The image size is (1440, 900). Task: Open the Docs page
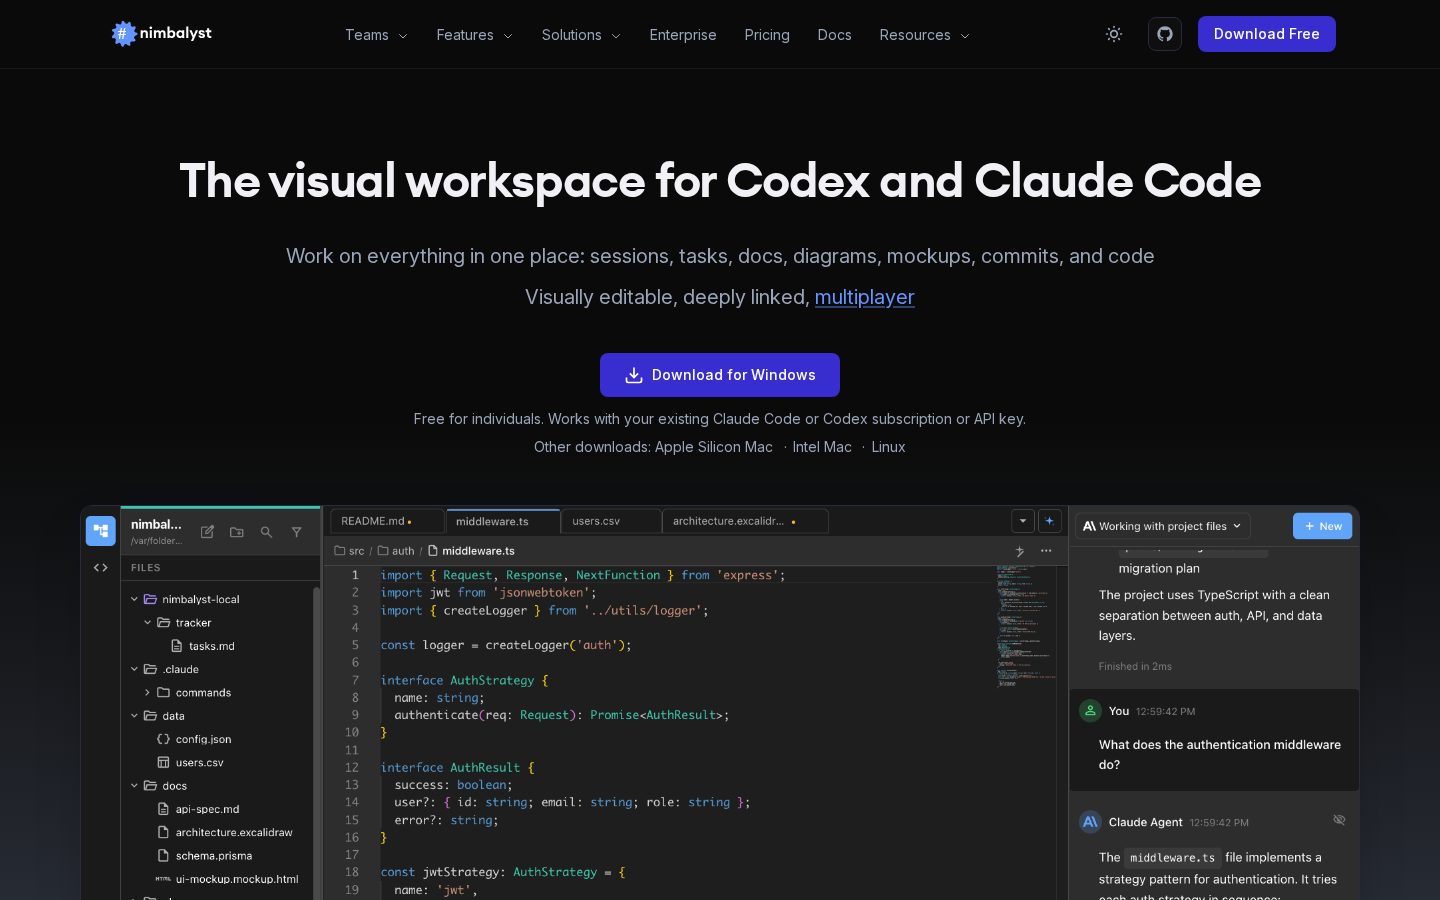point(834,35)
